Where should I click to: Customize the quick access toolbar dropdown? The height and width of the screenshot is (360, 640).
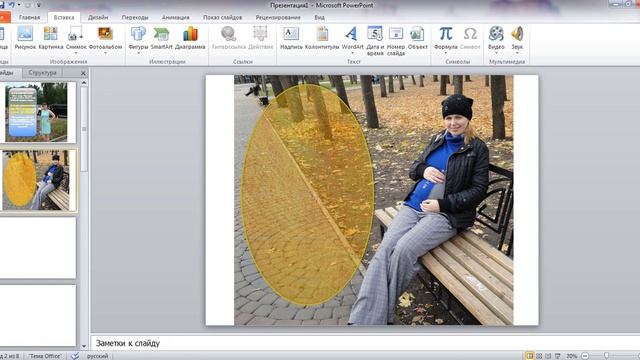pos(39,5)
